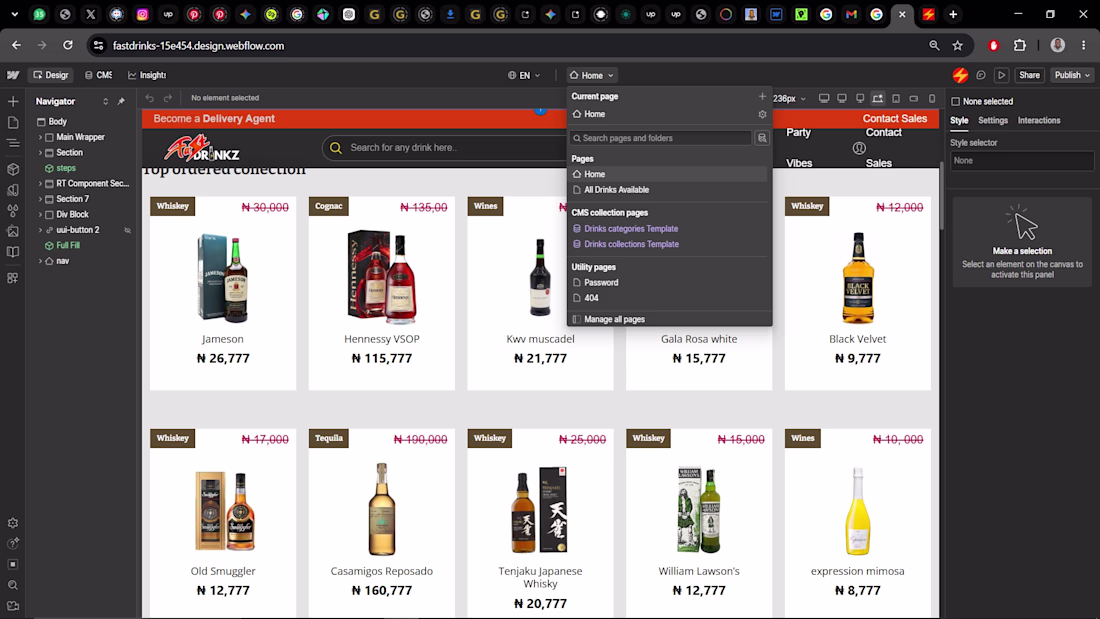Open Home page settings gear
1100x619 pixels.
[762, 114]
